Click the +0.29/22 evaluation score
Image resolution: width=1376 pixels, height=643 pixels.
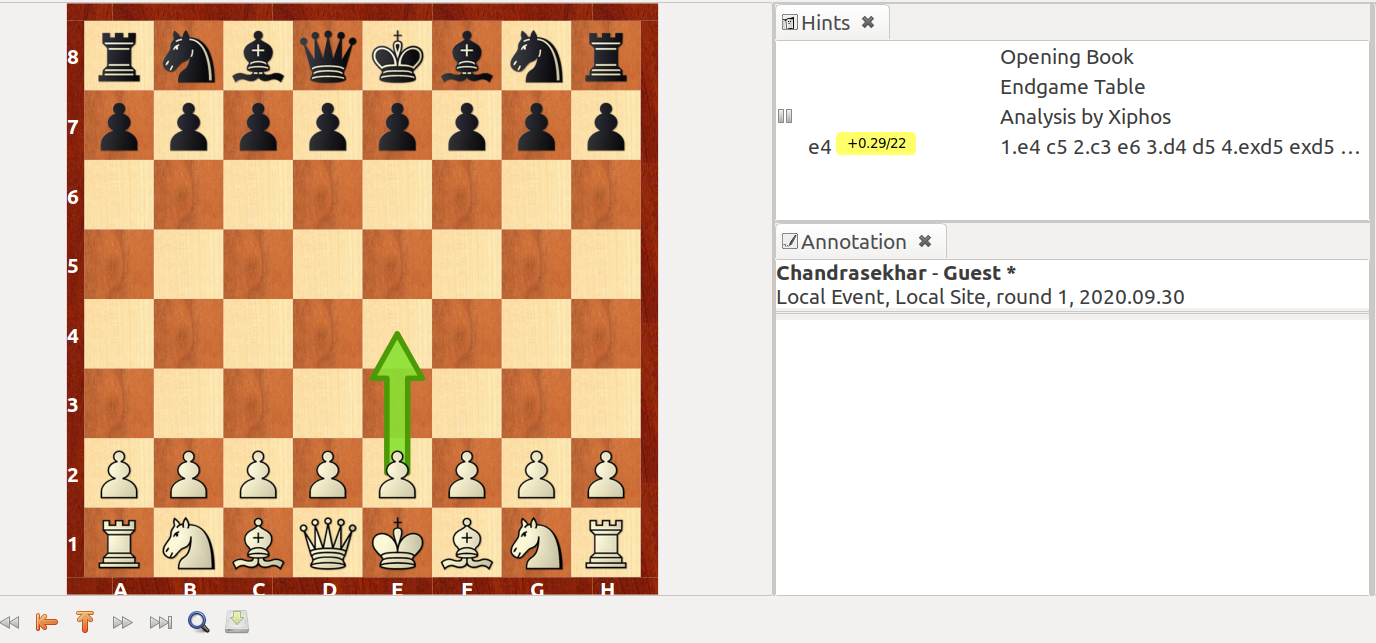pyautogui.click(x=877, y=143)
